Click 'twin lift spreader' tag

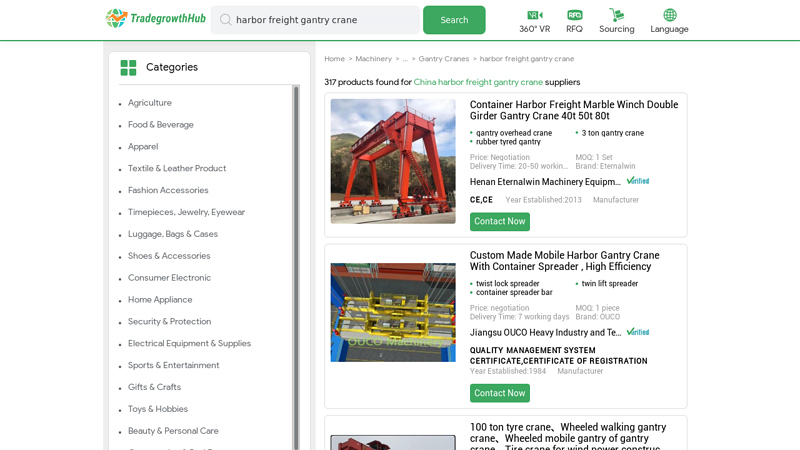[610, 284]
